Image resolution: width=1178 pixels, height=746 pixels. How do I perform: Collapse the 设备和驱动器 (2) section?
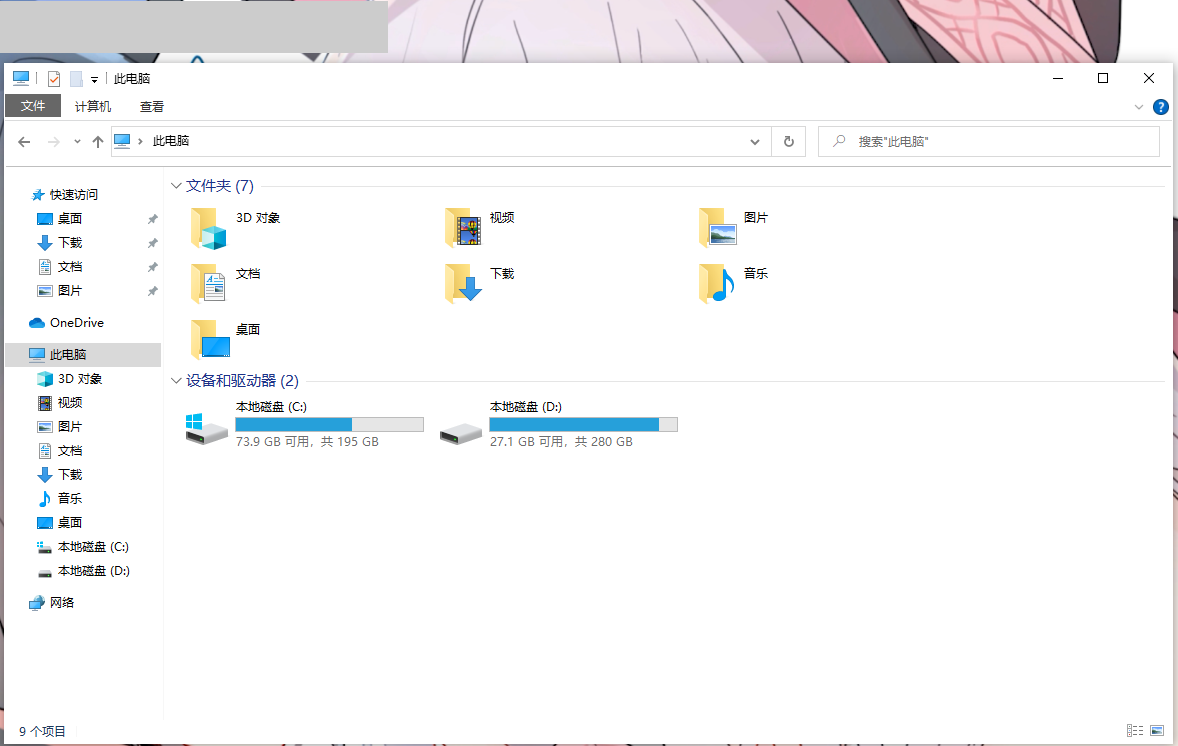coord(176,380)
